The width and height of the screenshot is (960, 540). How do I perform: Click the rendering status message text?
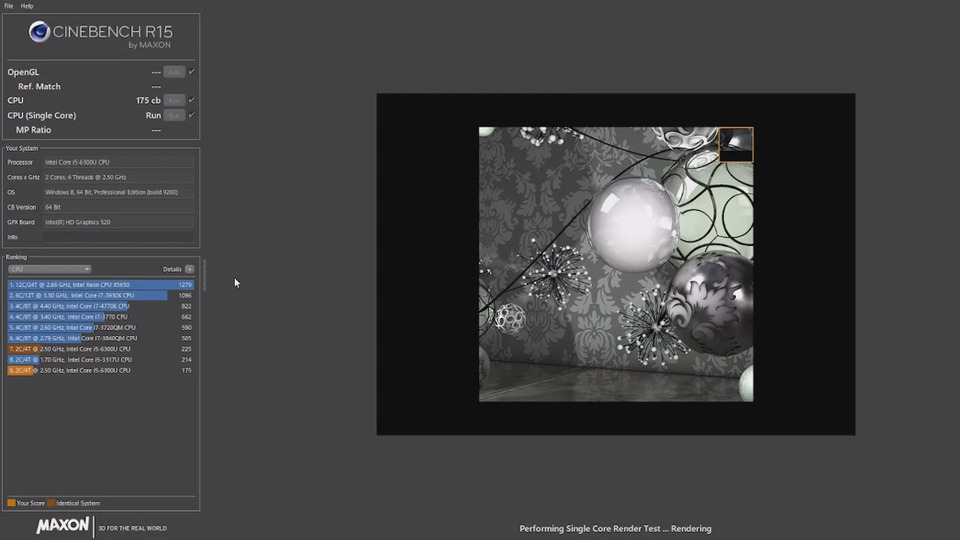click(x=615, y=528)
